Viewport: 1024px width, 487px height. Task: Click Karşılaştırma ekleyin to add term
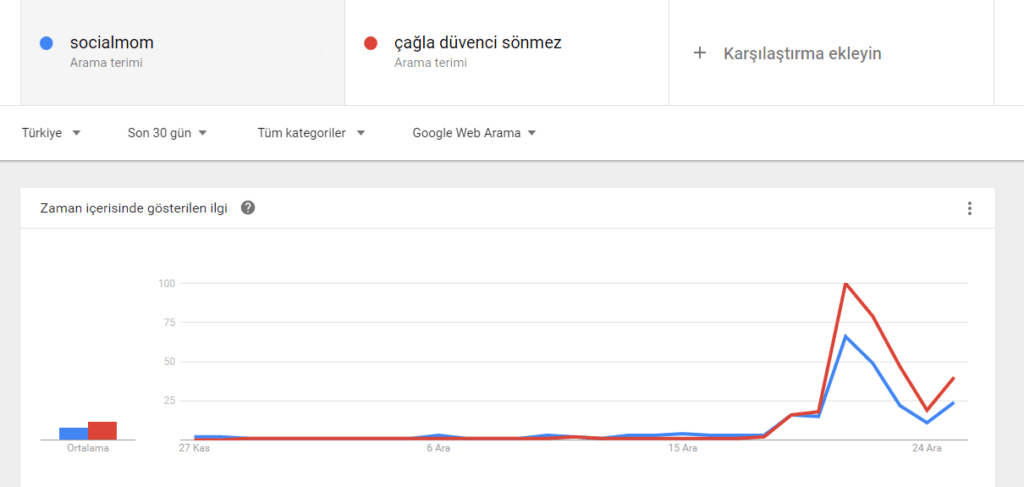click(x=802, y=53)
